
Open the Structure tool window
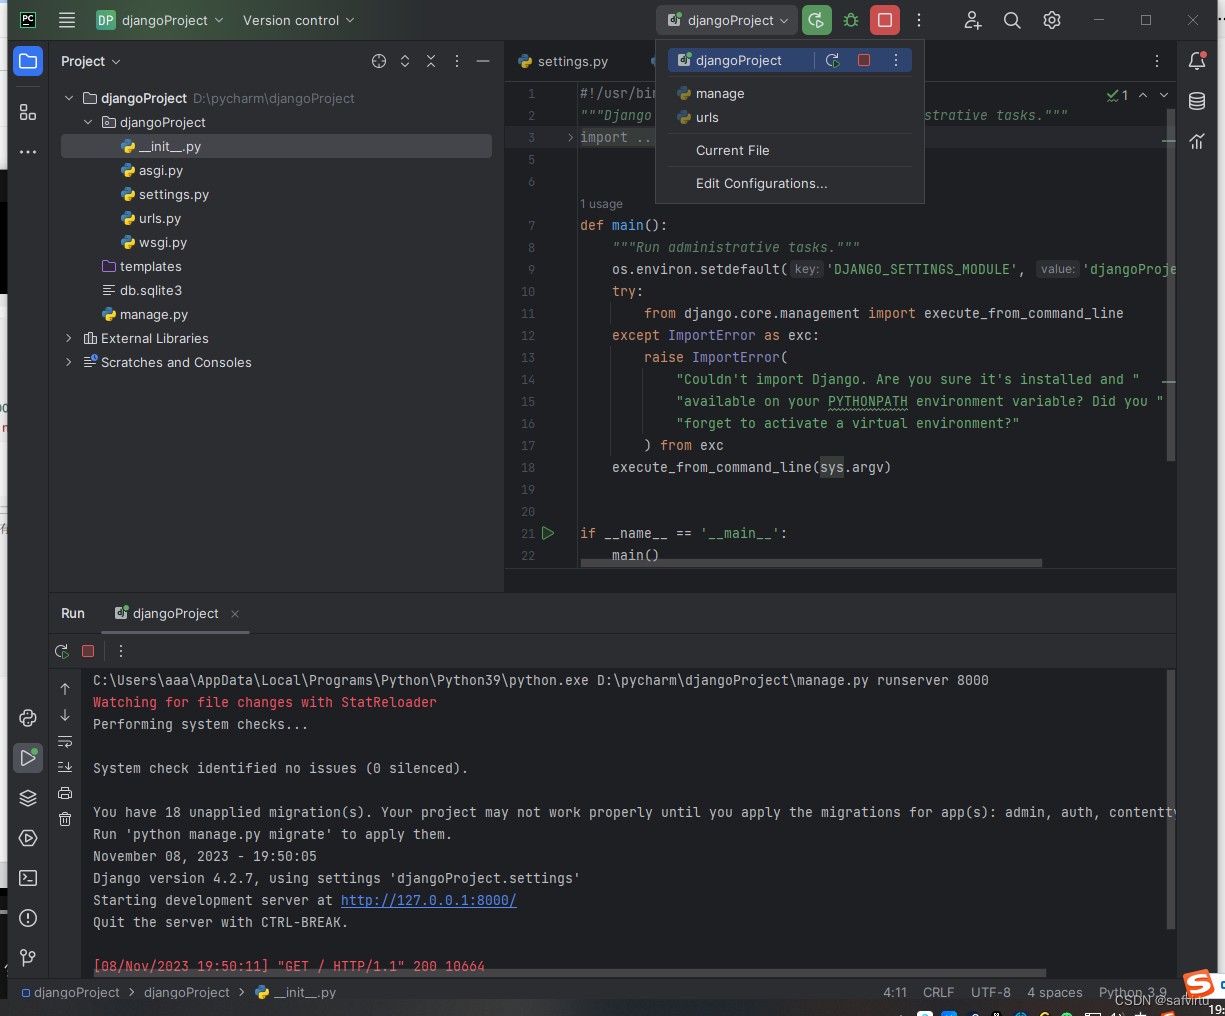pos(28,113)
